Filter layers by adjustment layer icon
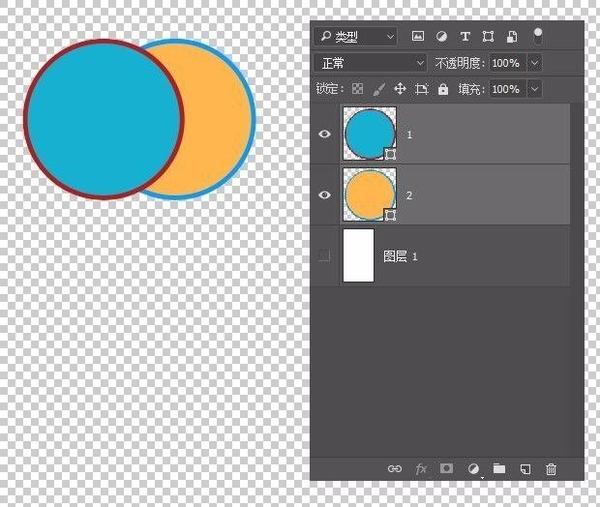600x507 pixels. (441, 36)
